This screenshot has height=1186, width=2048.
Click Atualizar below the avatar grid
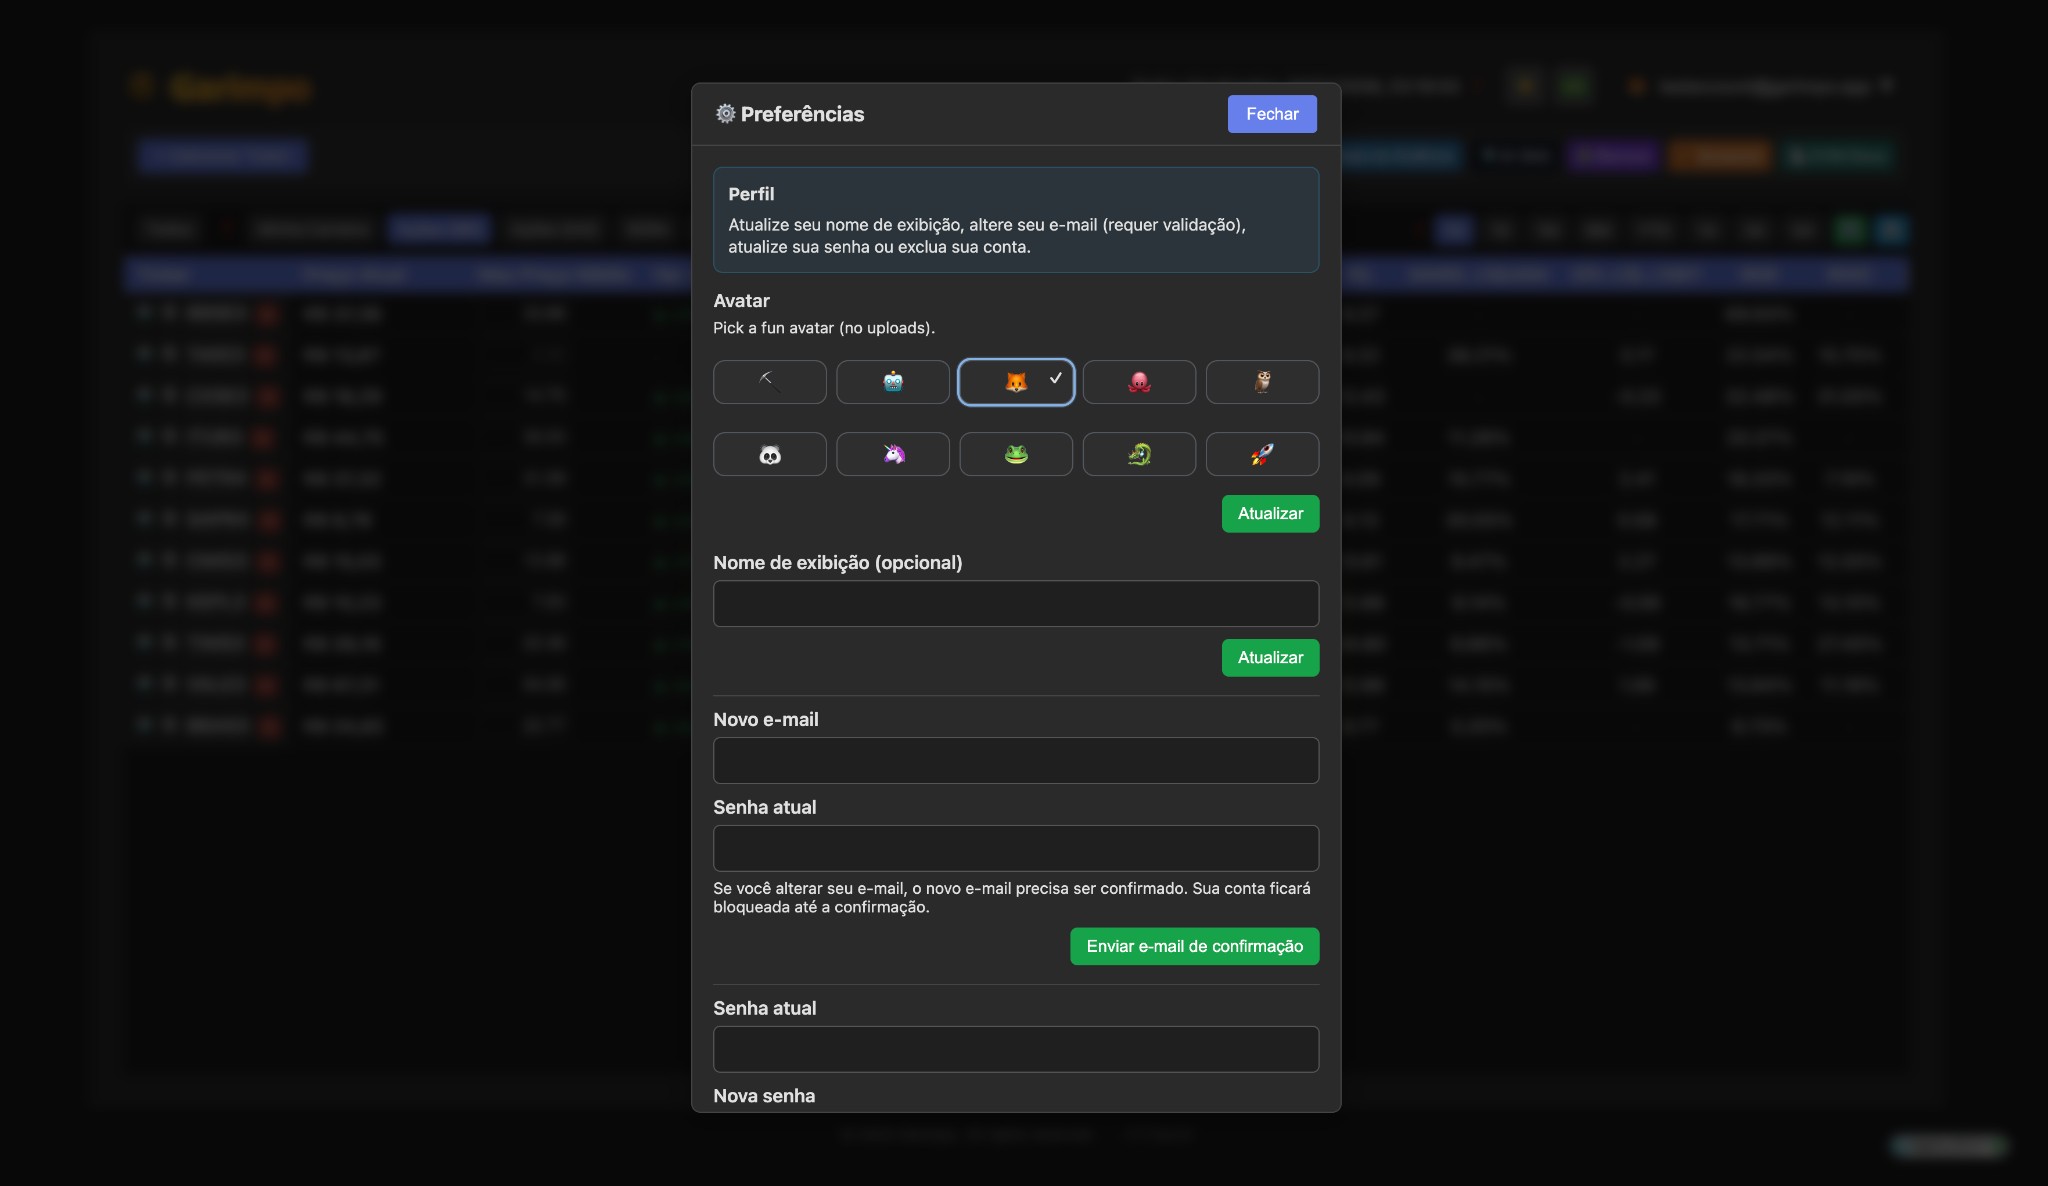[1269, 513]
